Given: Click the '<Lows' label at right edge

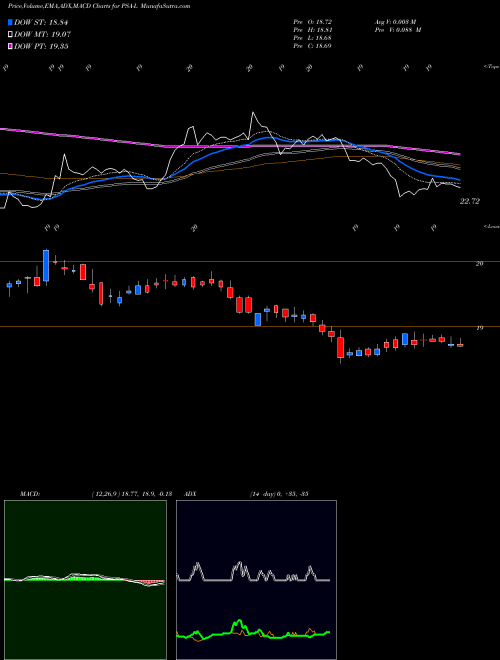Looking at the screenshot, I should (x=491, y=226).
